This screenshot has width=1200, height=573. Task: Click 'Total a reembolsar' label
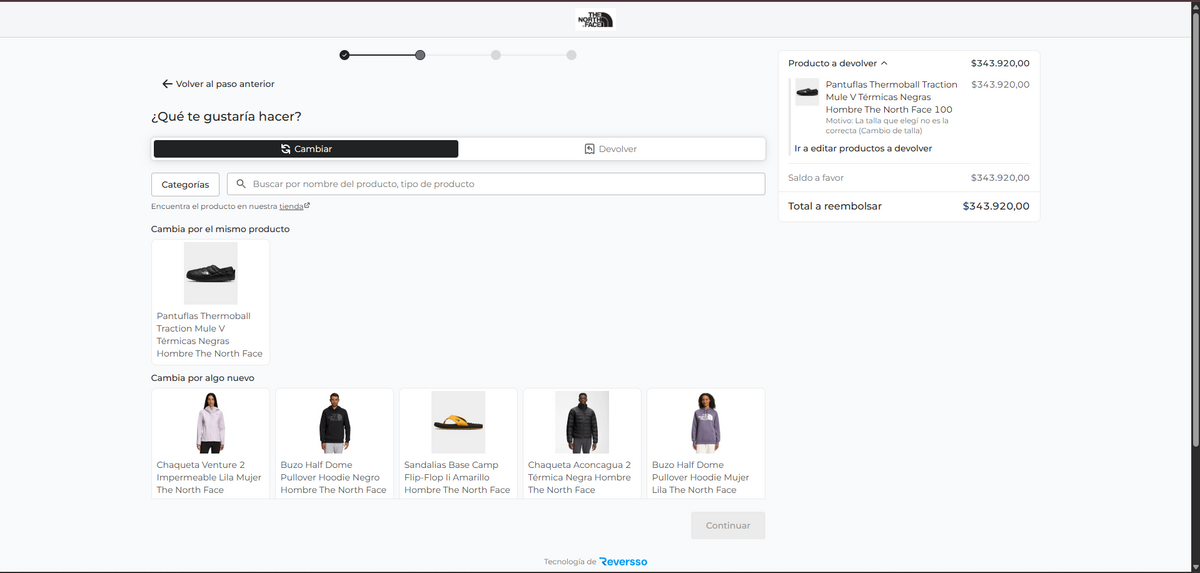[x=835, y=206]
